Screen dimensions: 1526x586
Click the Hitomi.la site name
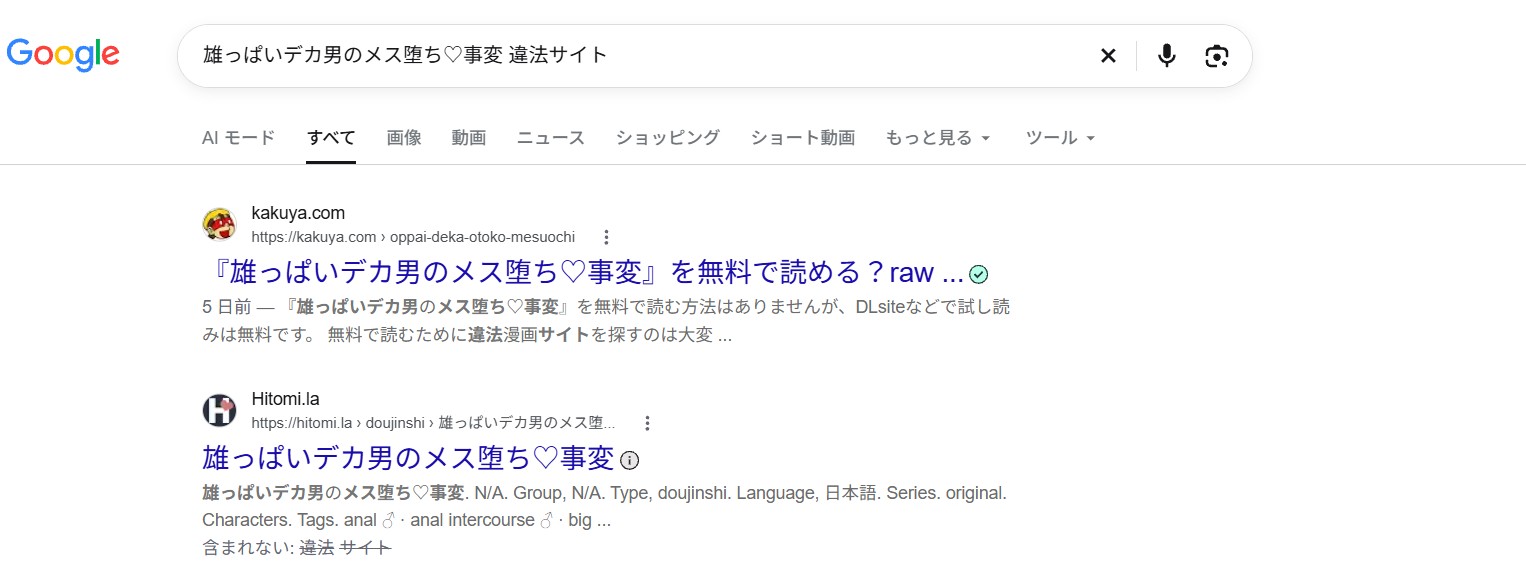tap(285, 399)
